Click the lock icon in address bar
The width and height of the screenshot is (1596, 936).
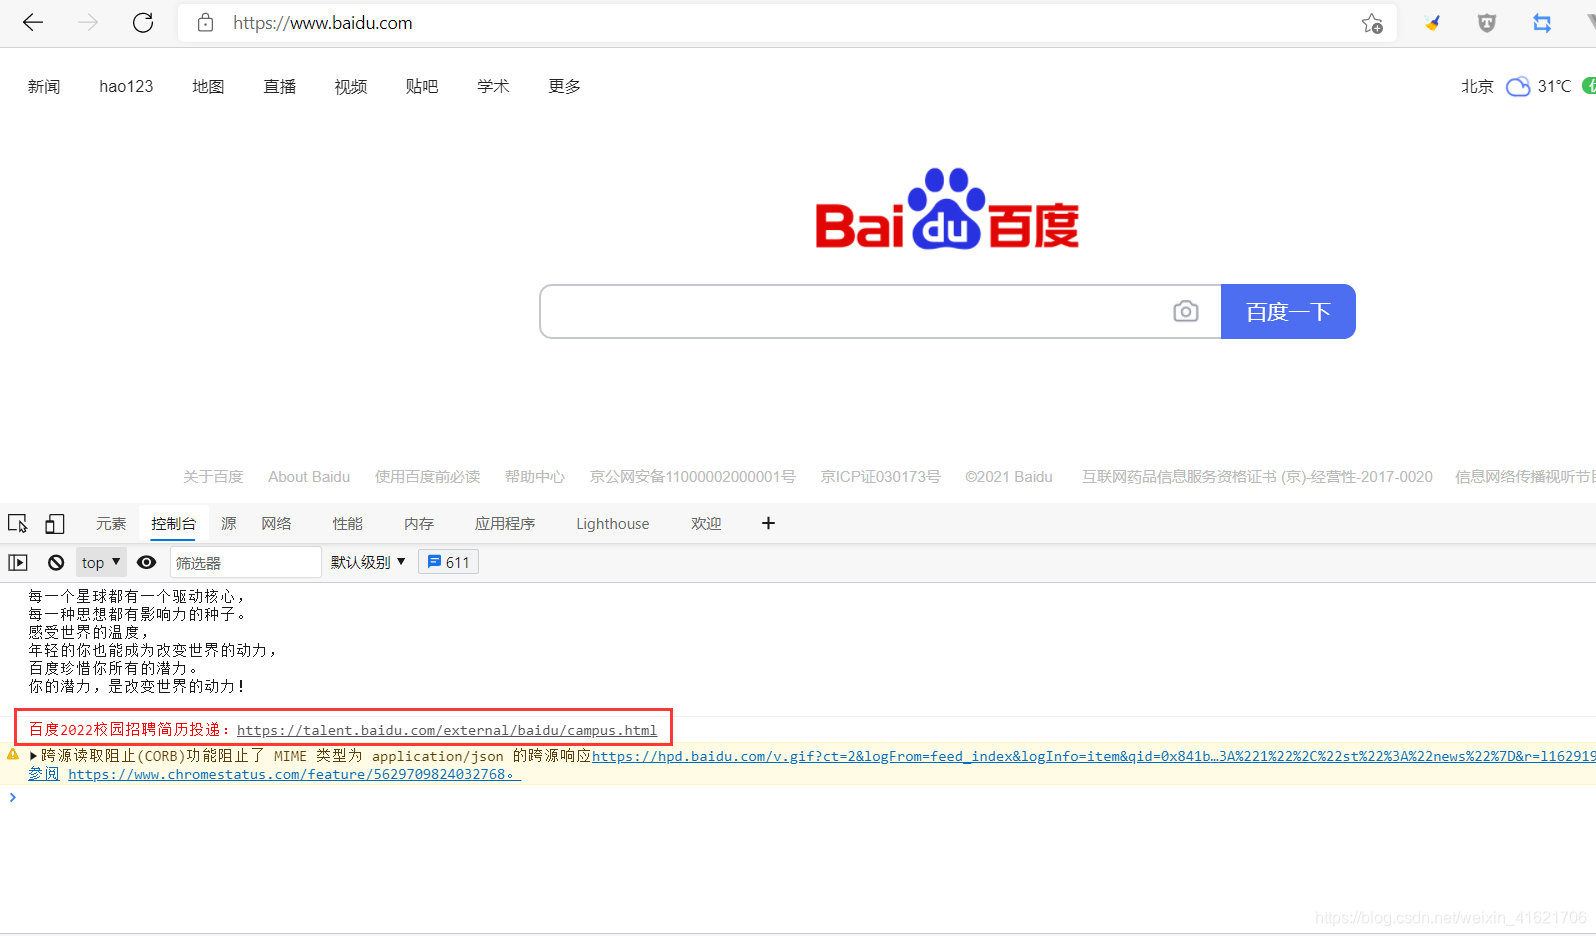[x=205, y=23]
